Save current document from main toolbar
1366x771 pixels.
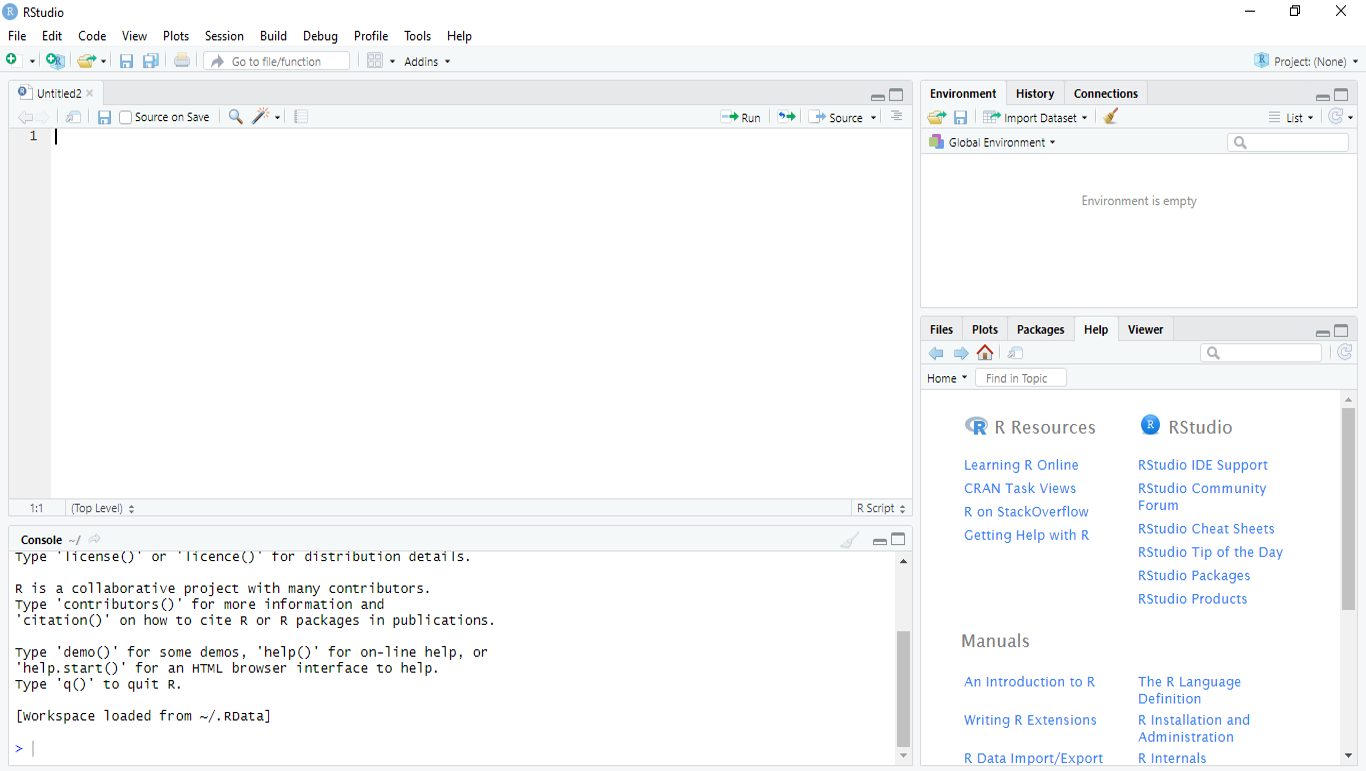coord(126,61)
